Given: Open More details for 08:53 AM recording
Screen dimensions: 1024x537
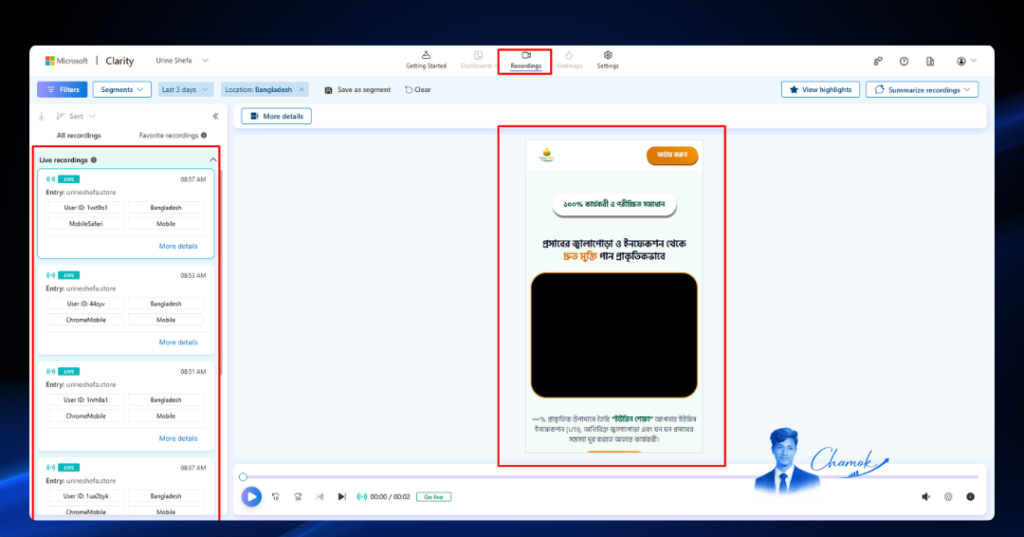Looking at the screenshot, I should (x=178, y=342).
